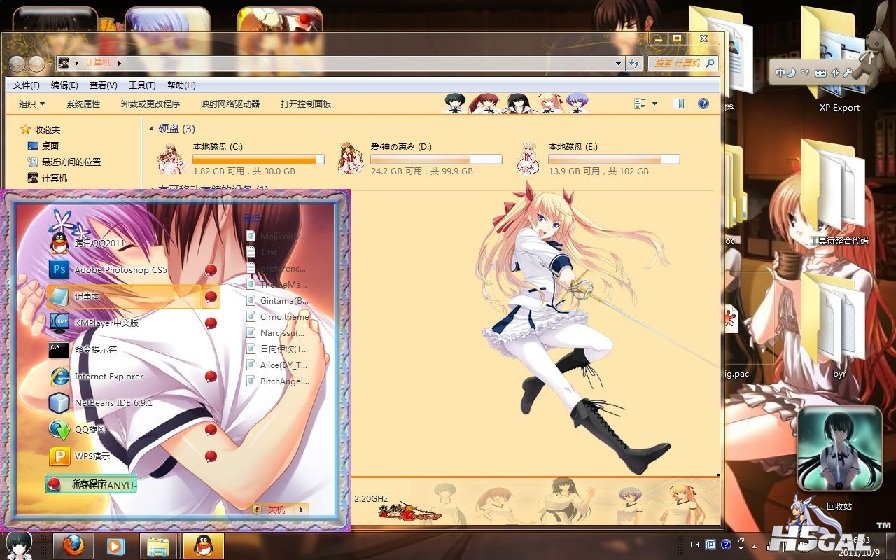
Task: Open the Tools (T) menu
Action: (142, 85)
